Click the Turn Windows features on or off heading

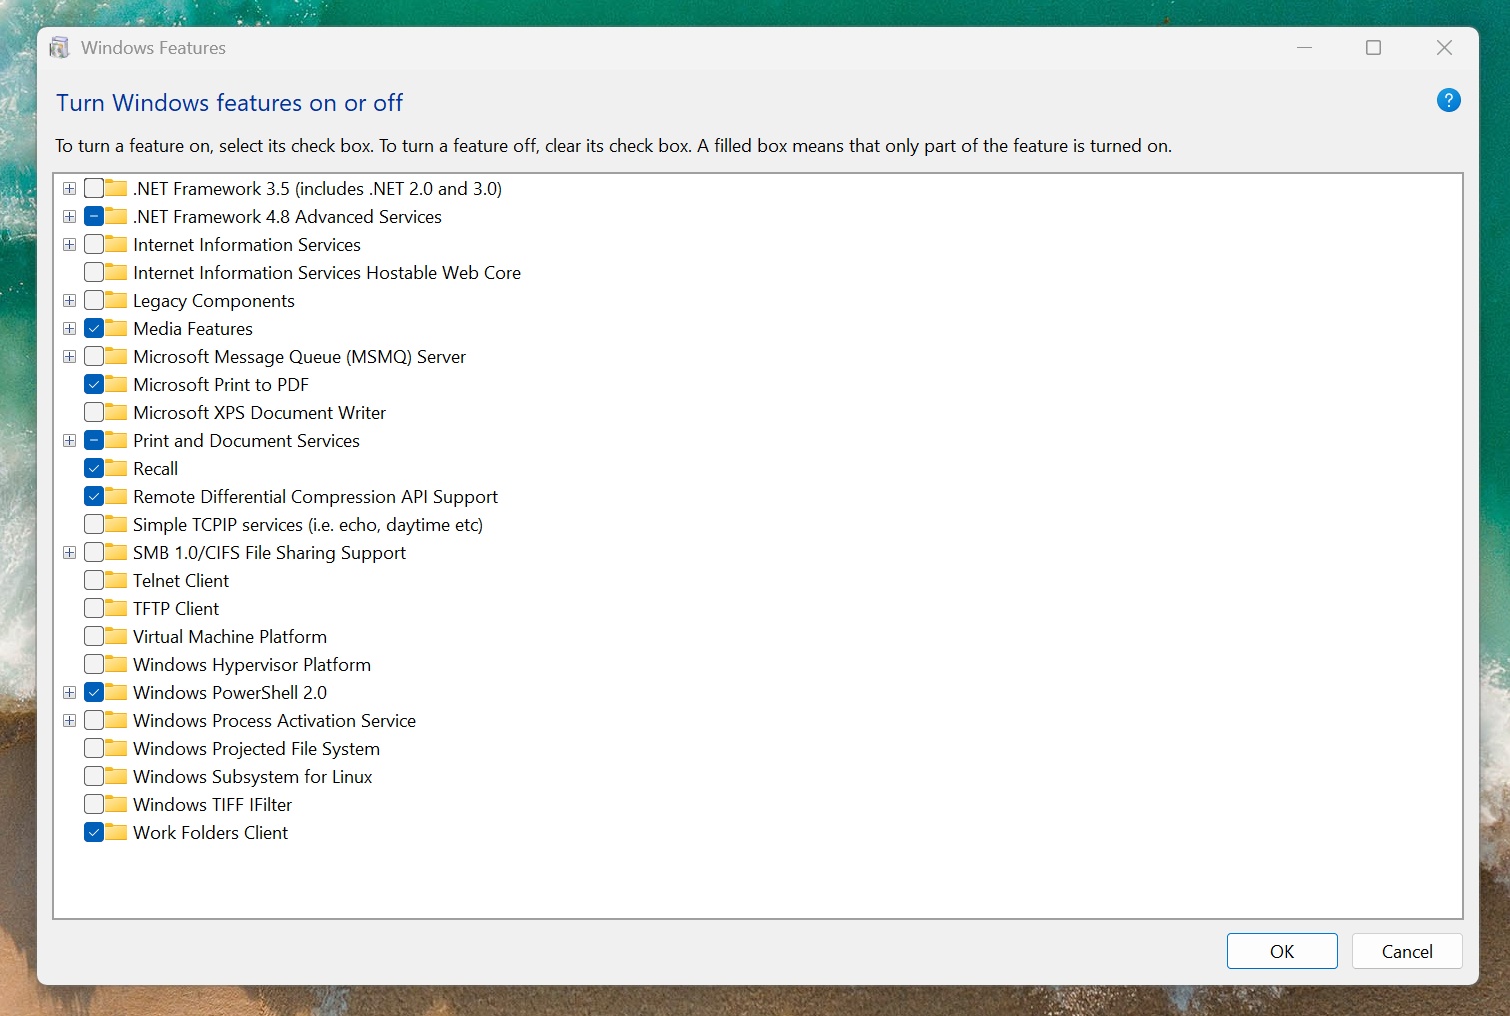229,102
